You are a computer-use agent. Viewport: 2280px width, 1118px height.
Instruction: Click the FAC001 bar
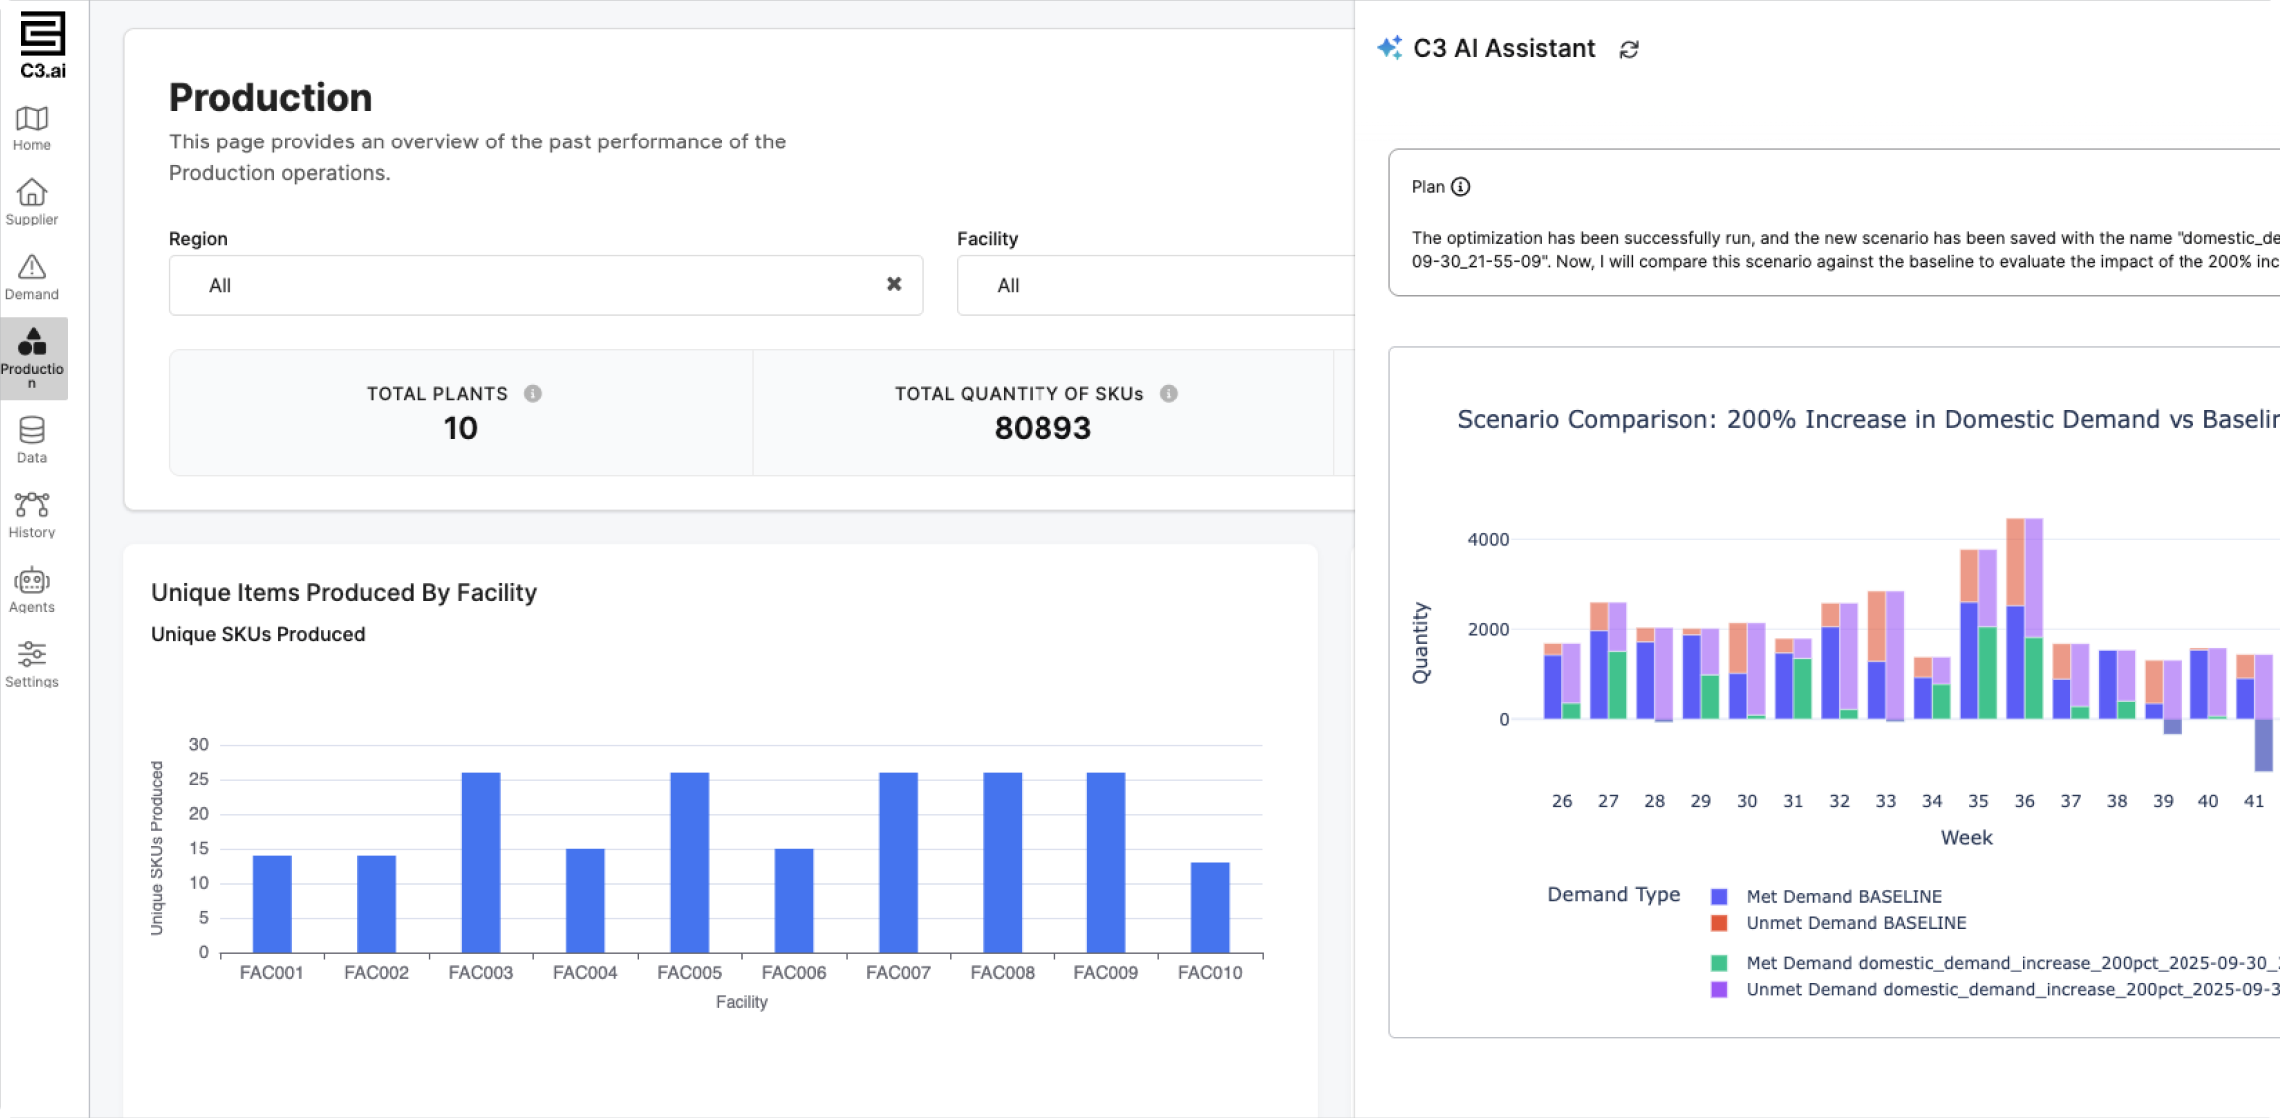[x=272, y=904]
